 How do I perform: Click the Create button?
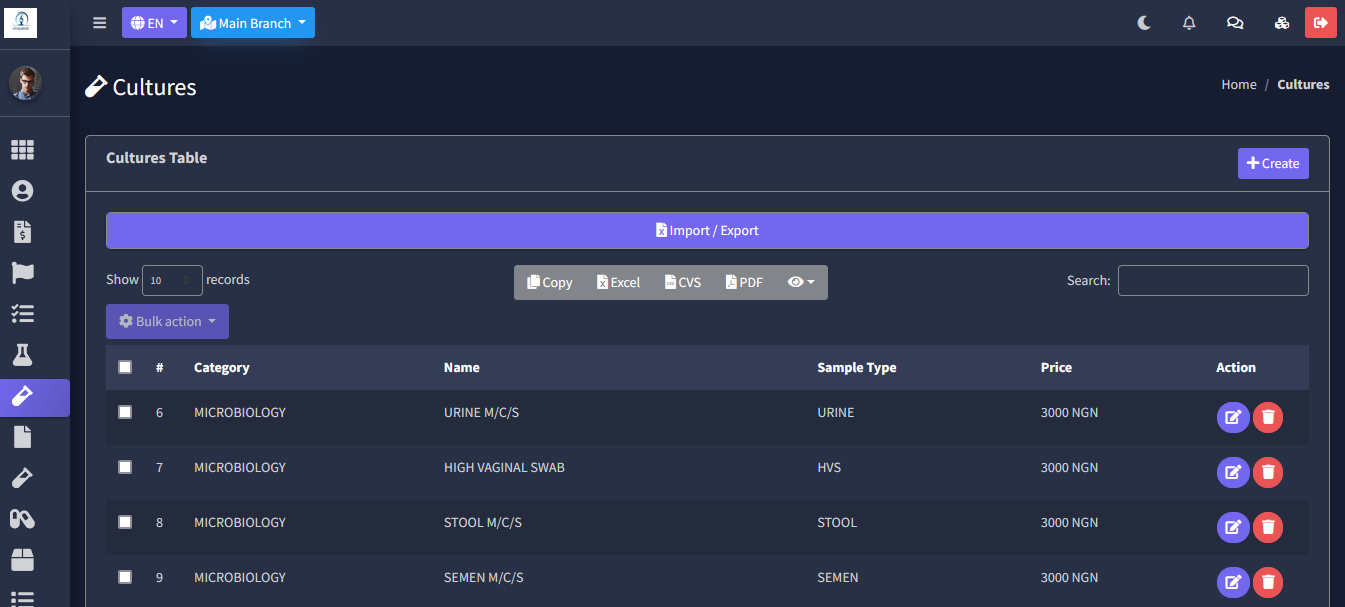[1272, 164]
